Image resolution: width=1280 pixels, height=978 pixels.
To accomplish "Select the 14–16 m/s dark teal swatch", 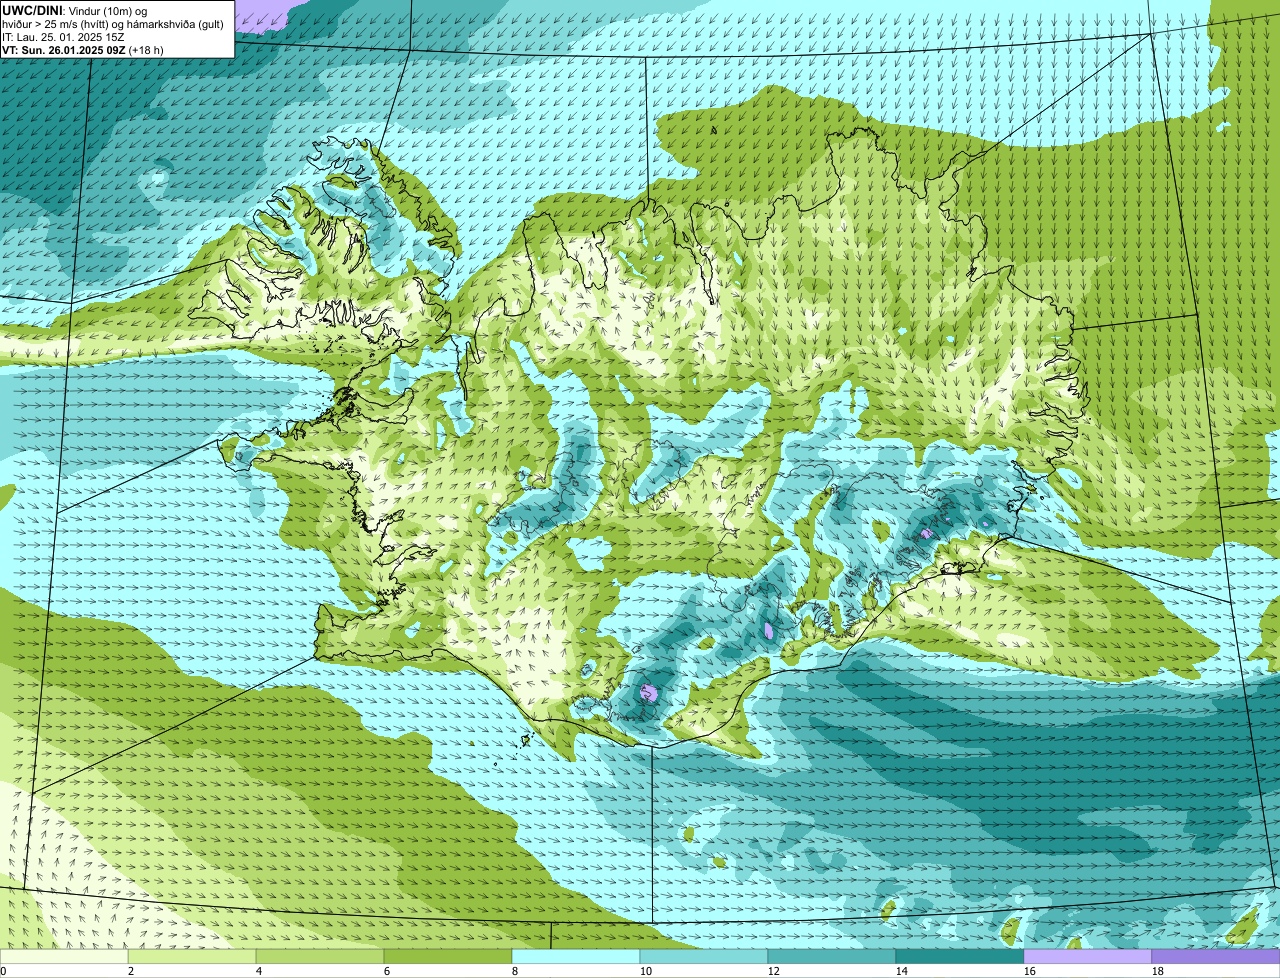I will click(x=960, y=956).
